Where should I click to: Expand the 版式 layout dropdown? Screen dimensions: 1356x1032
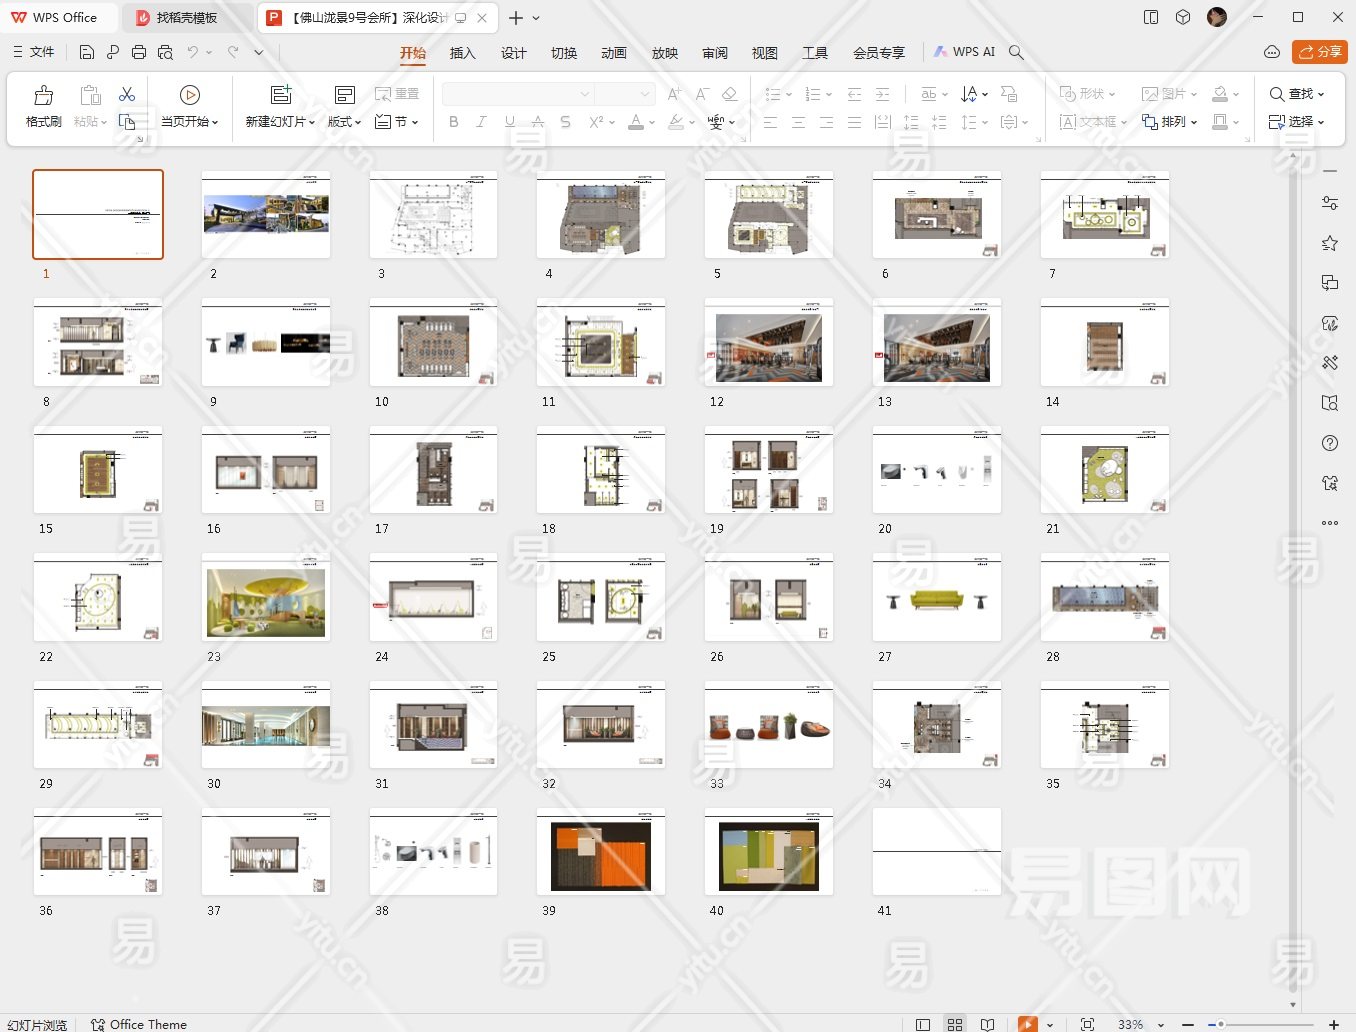pos(345,121)
